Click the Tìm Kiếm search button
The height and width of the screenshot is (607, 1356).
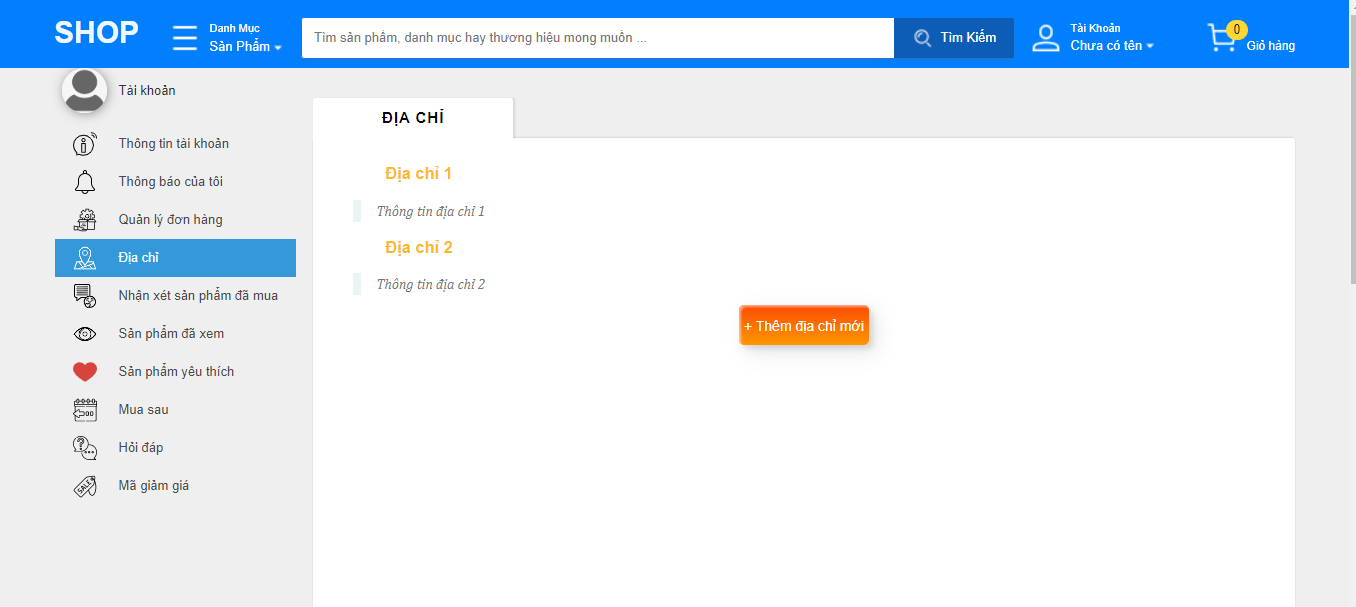[x=954, y=38]
